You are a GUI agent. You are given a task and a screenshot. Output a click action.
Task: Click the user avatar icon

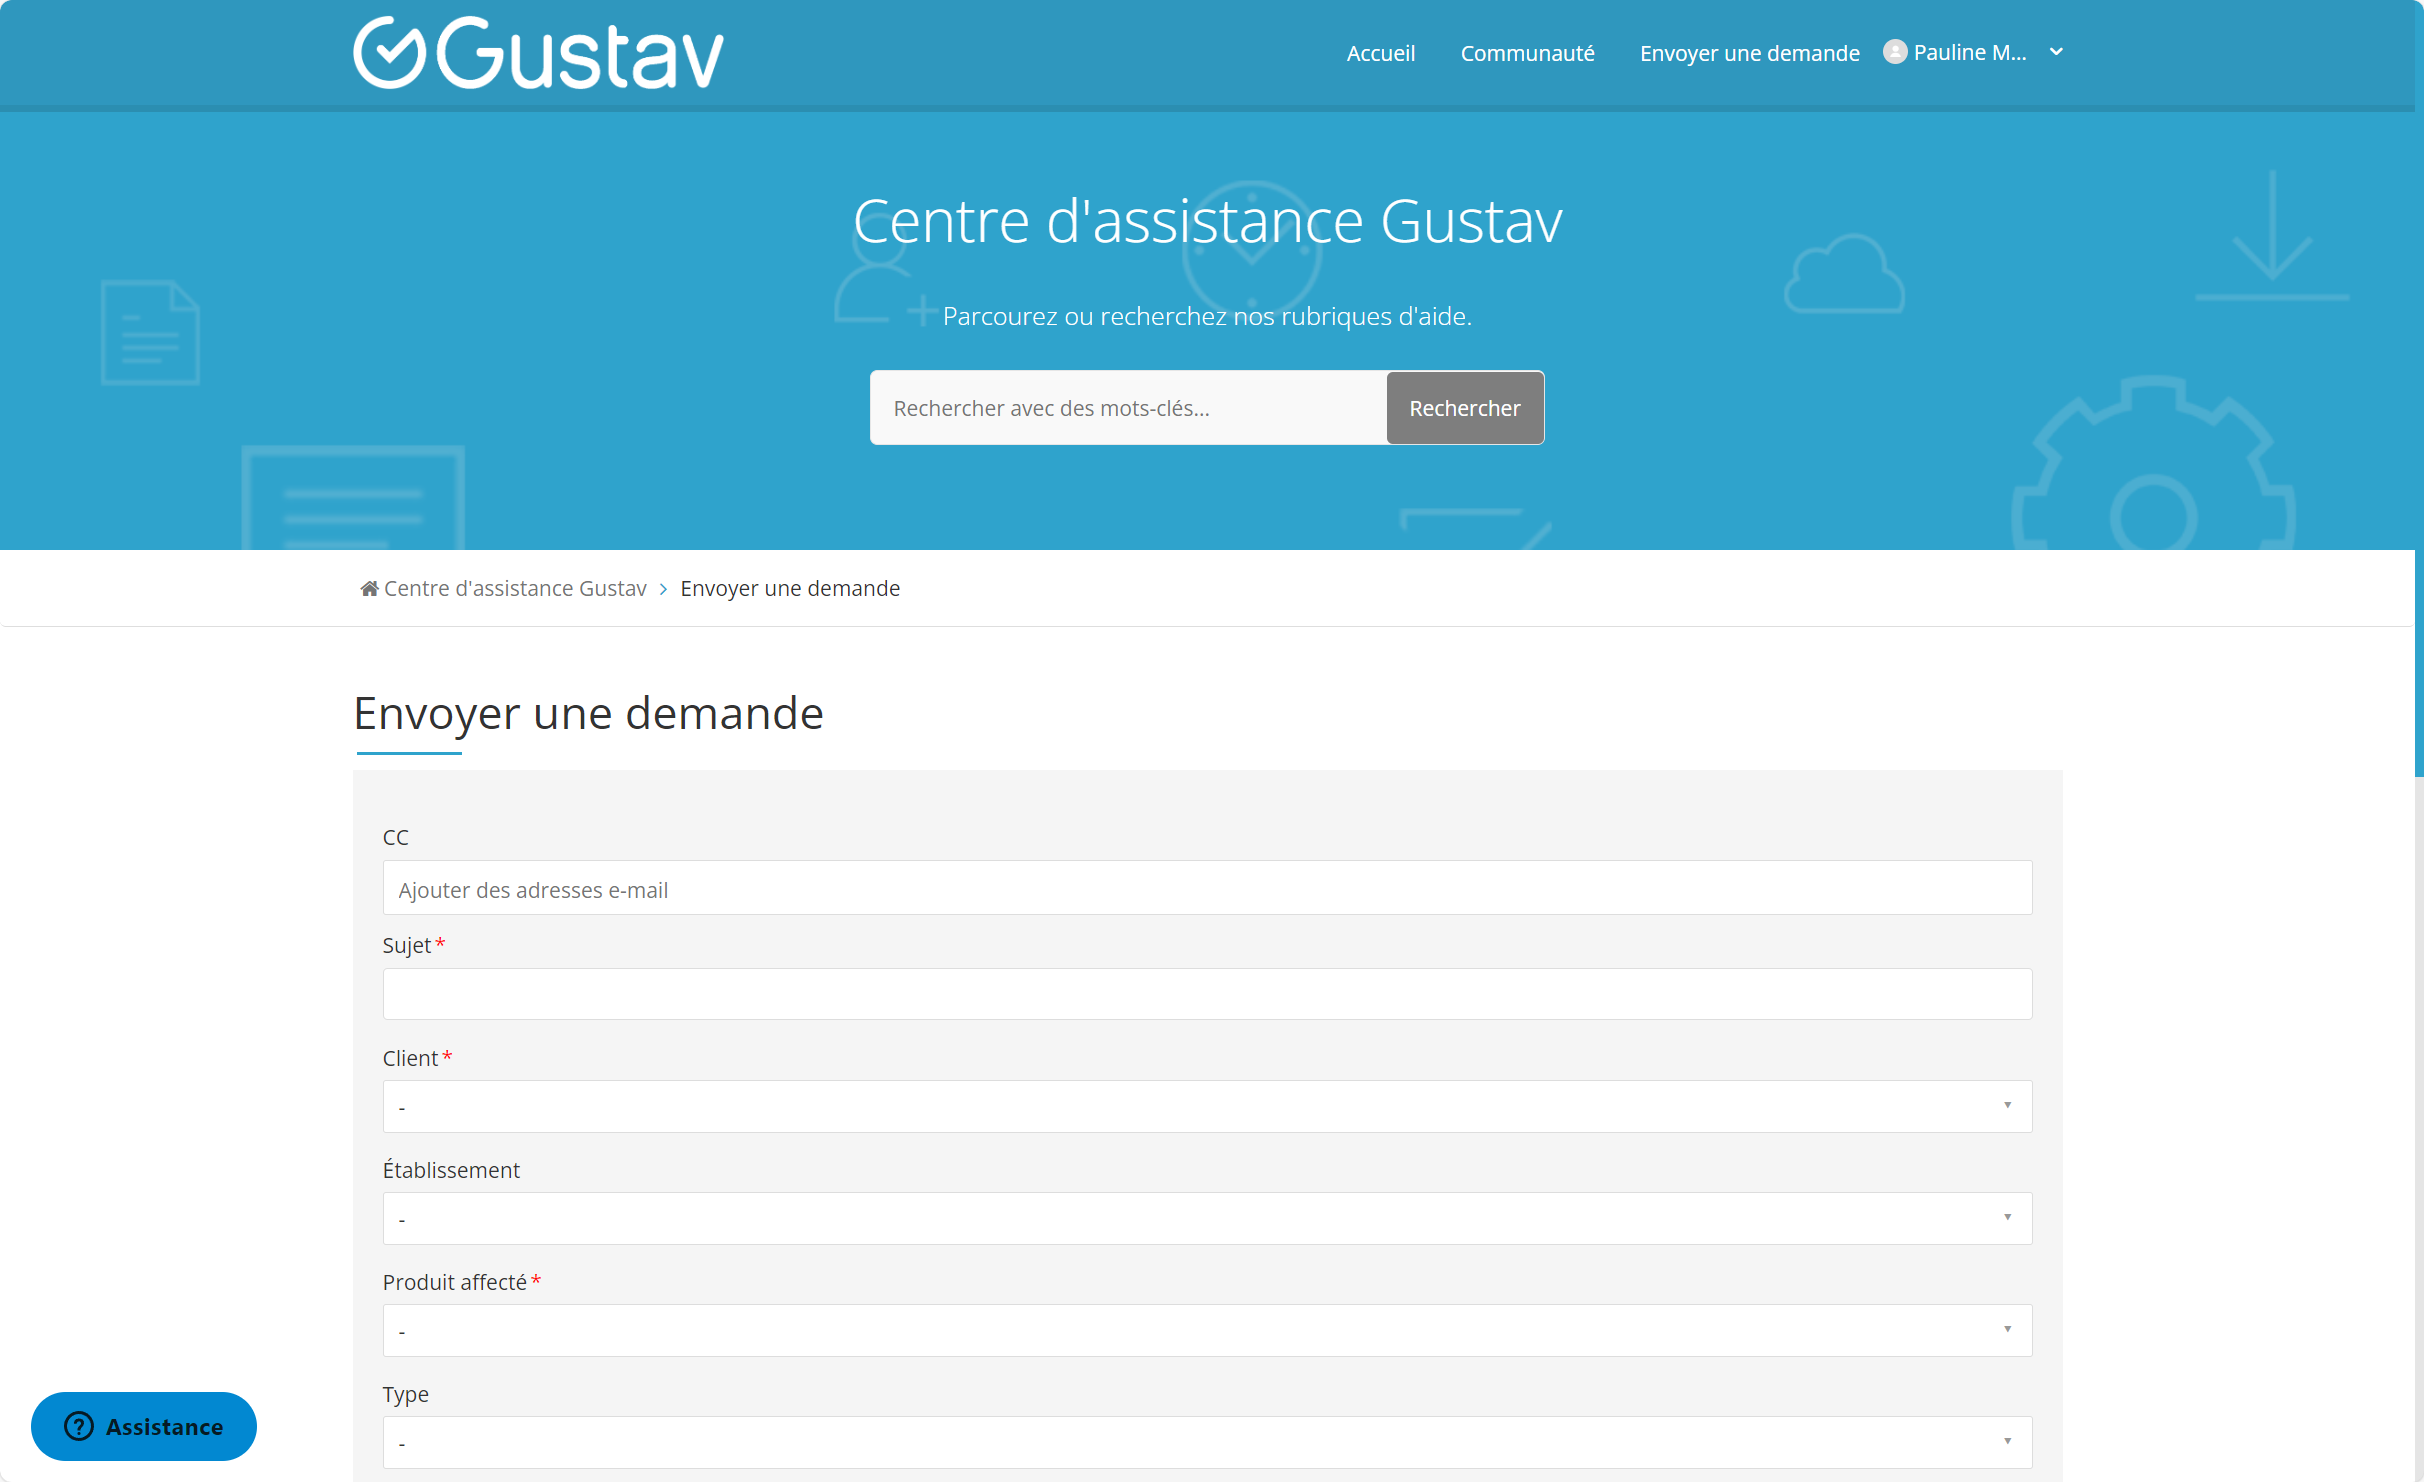coord(1894,52)
